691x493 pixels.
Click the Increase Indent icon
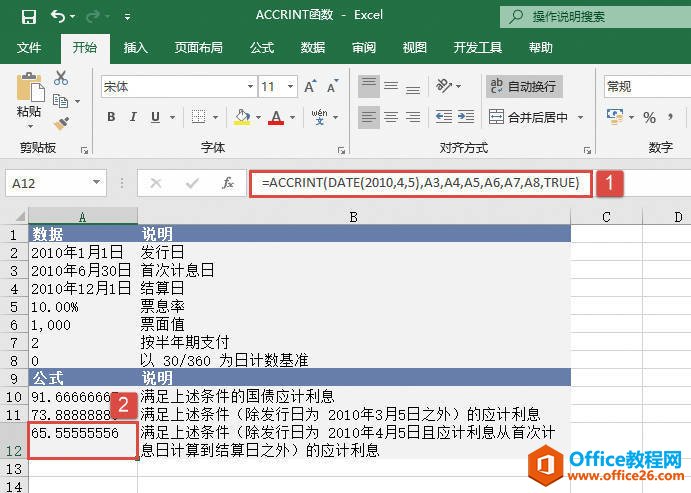click(466, 117)
